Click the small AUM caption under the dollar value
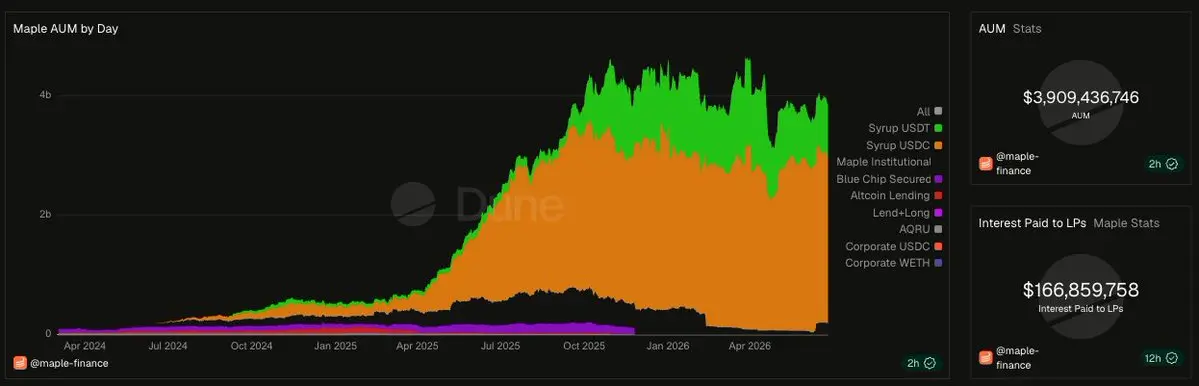The height and width of the screenshot is (386, 1199). (x=1080, y=115)
